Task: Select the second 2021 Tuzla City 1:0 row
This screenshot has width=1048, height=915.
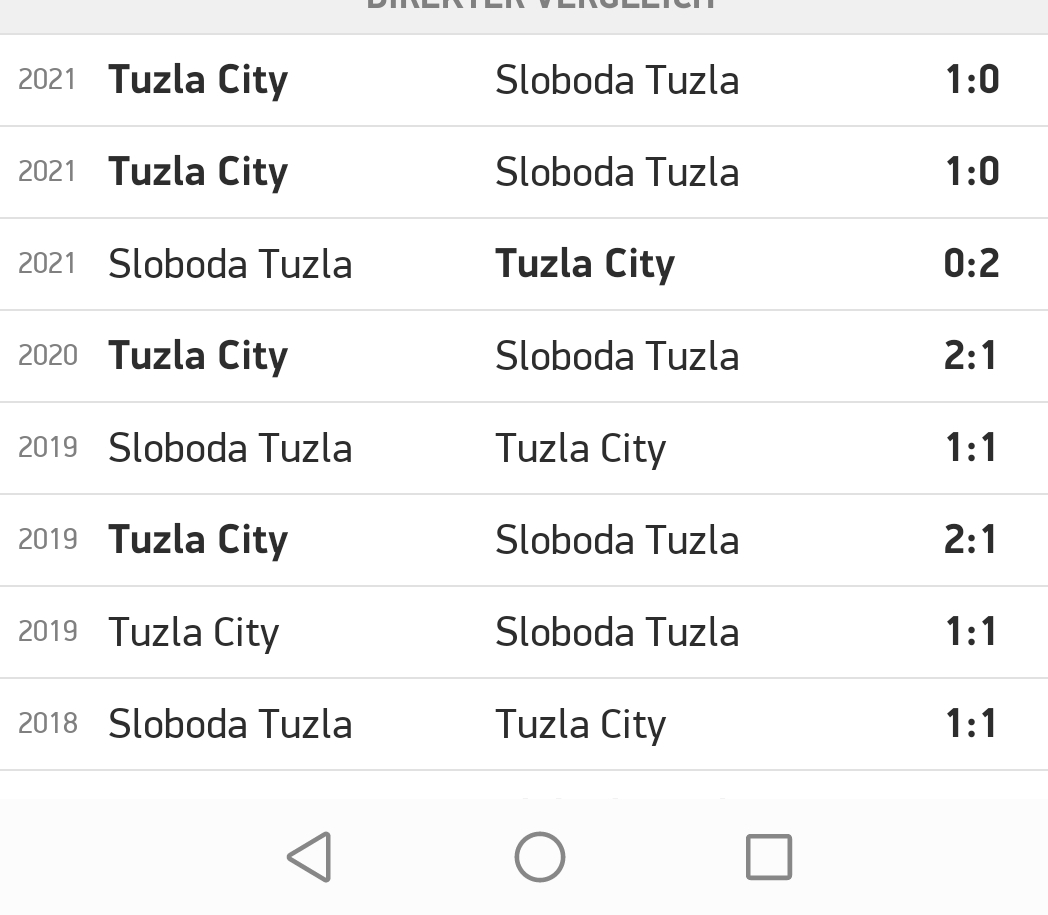Action: click(x=524, y=172)
